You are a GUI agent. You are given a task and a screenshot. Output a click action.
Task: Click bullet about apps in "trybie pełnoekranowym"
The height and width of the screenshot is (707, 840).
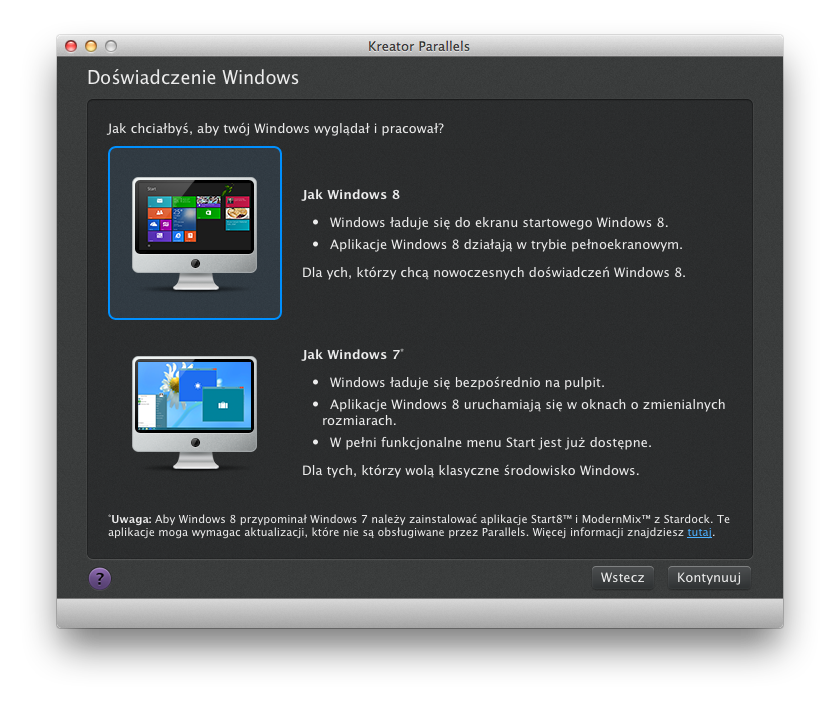point(506,244)
